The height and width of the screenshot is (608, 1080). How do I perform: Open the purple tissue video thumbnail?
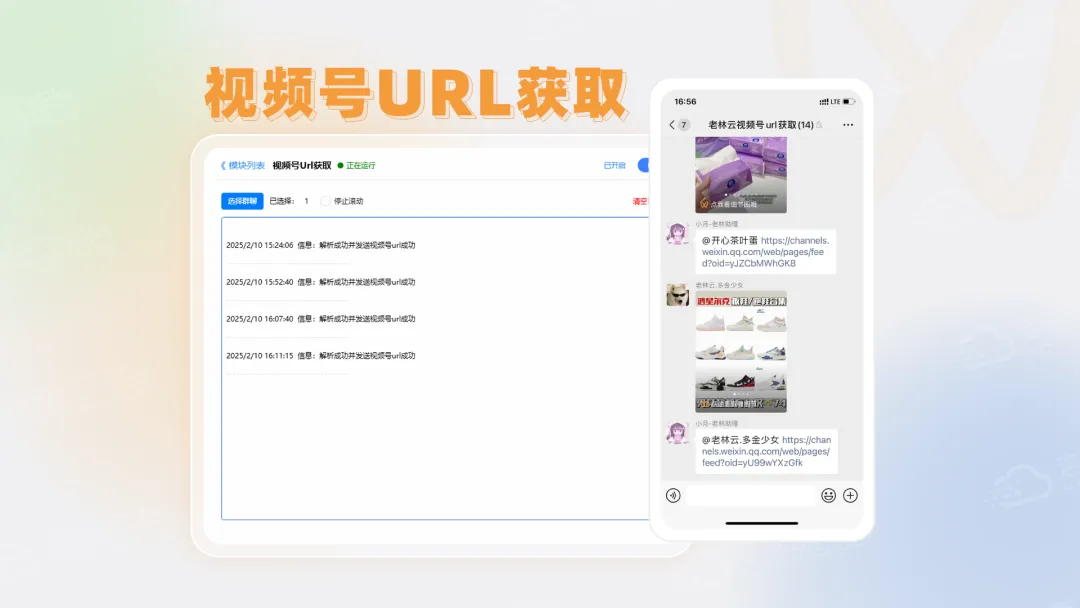(740, 174)
